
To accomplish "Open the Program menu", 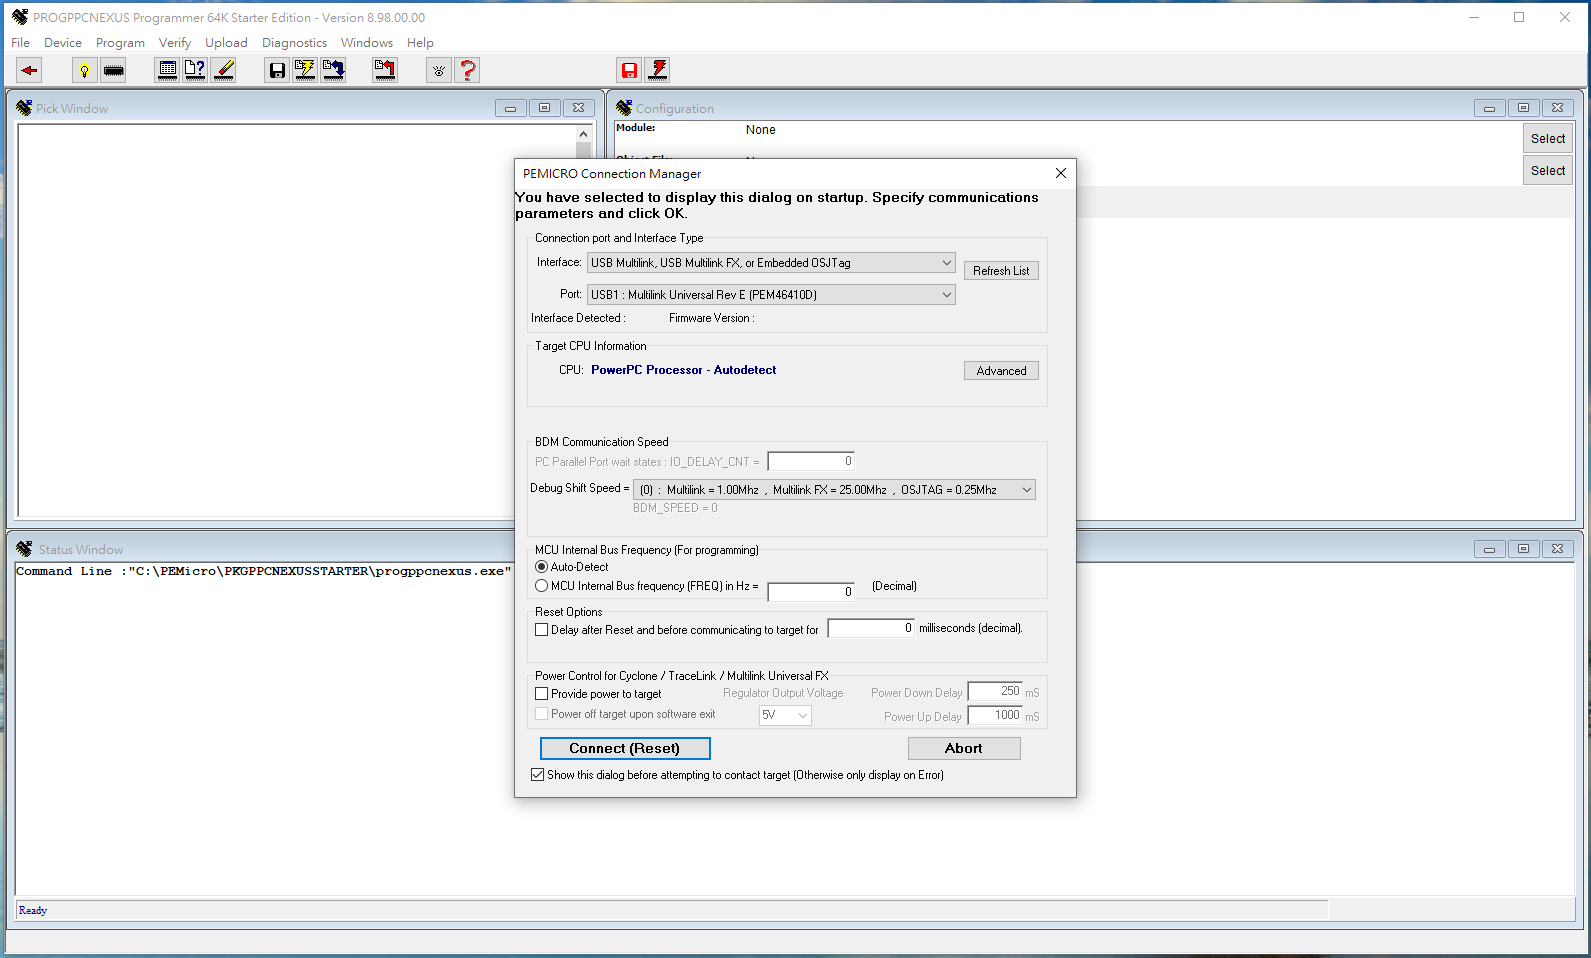I will click(120, 43).
